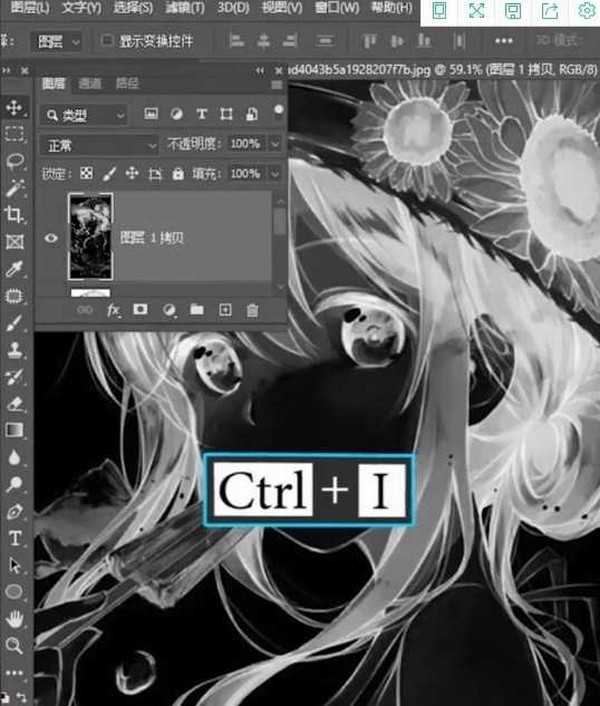Delete layer using trash icon

(x=252, y=311)
